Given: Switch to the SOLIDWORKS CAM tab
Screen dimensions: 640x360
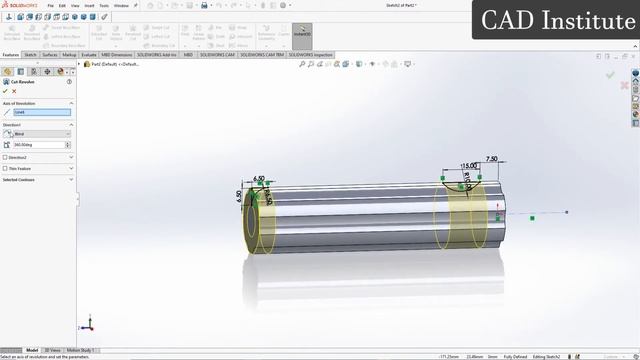Looking at the screenshot, I should click(x=217, y=55).
